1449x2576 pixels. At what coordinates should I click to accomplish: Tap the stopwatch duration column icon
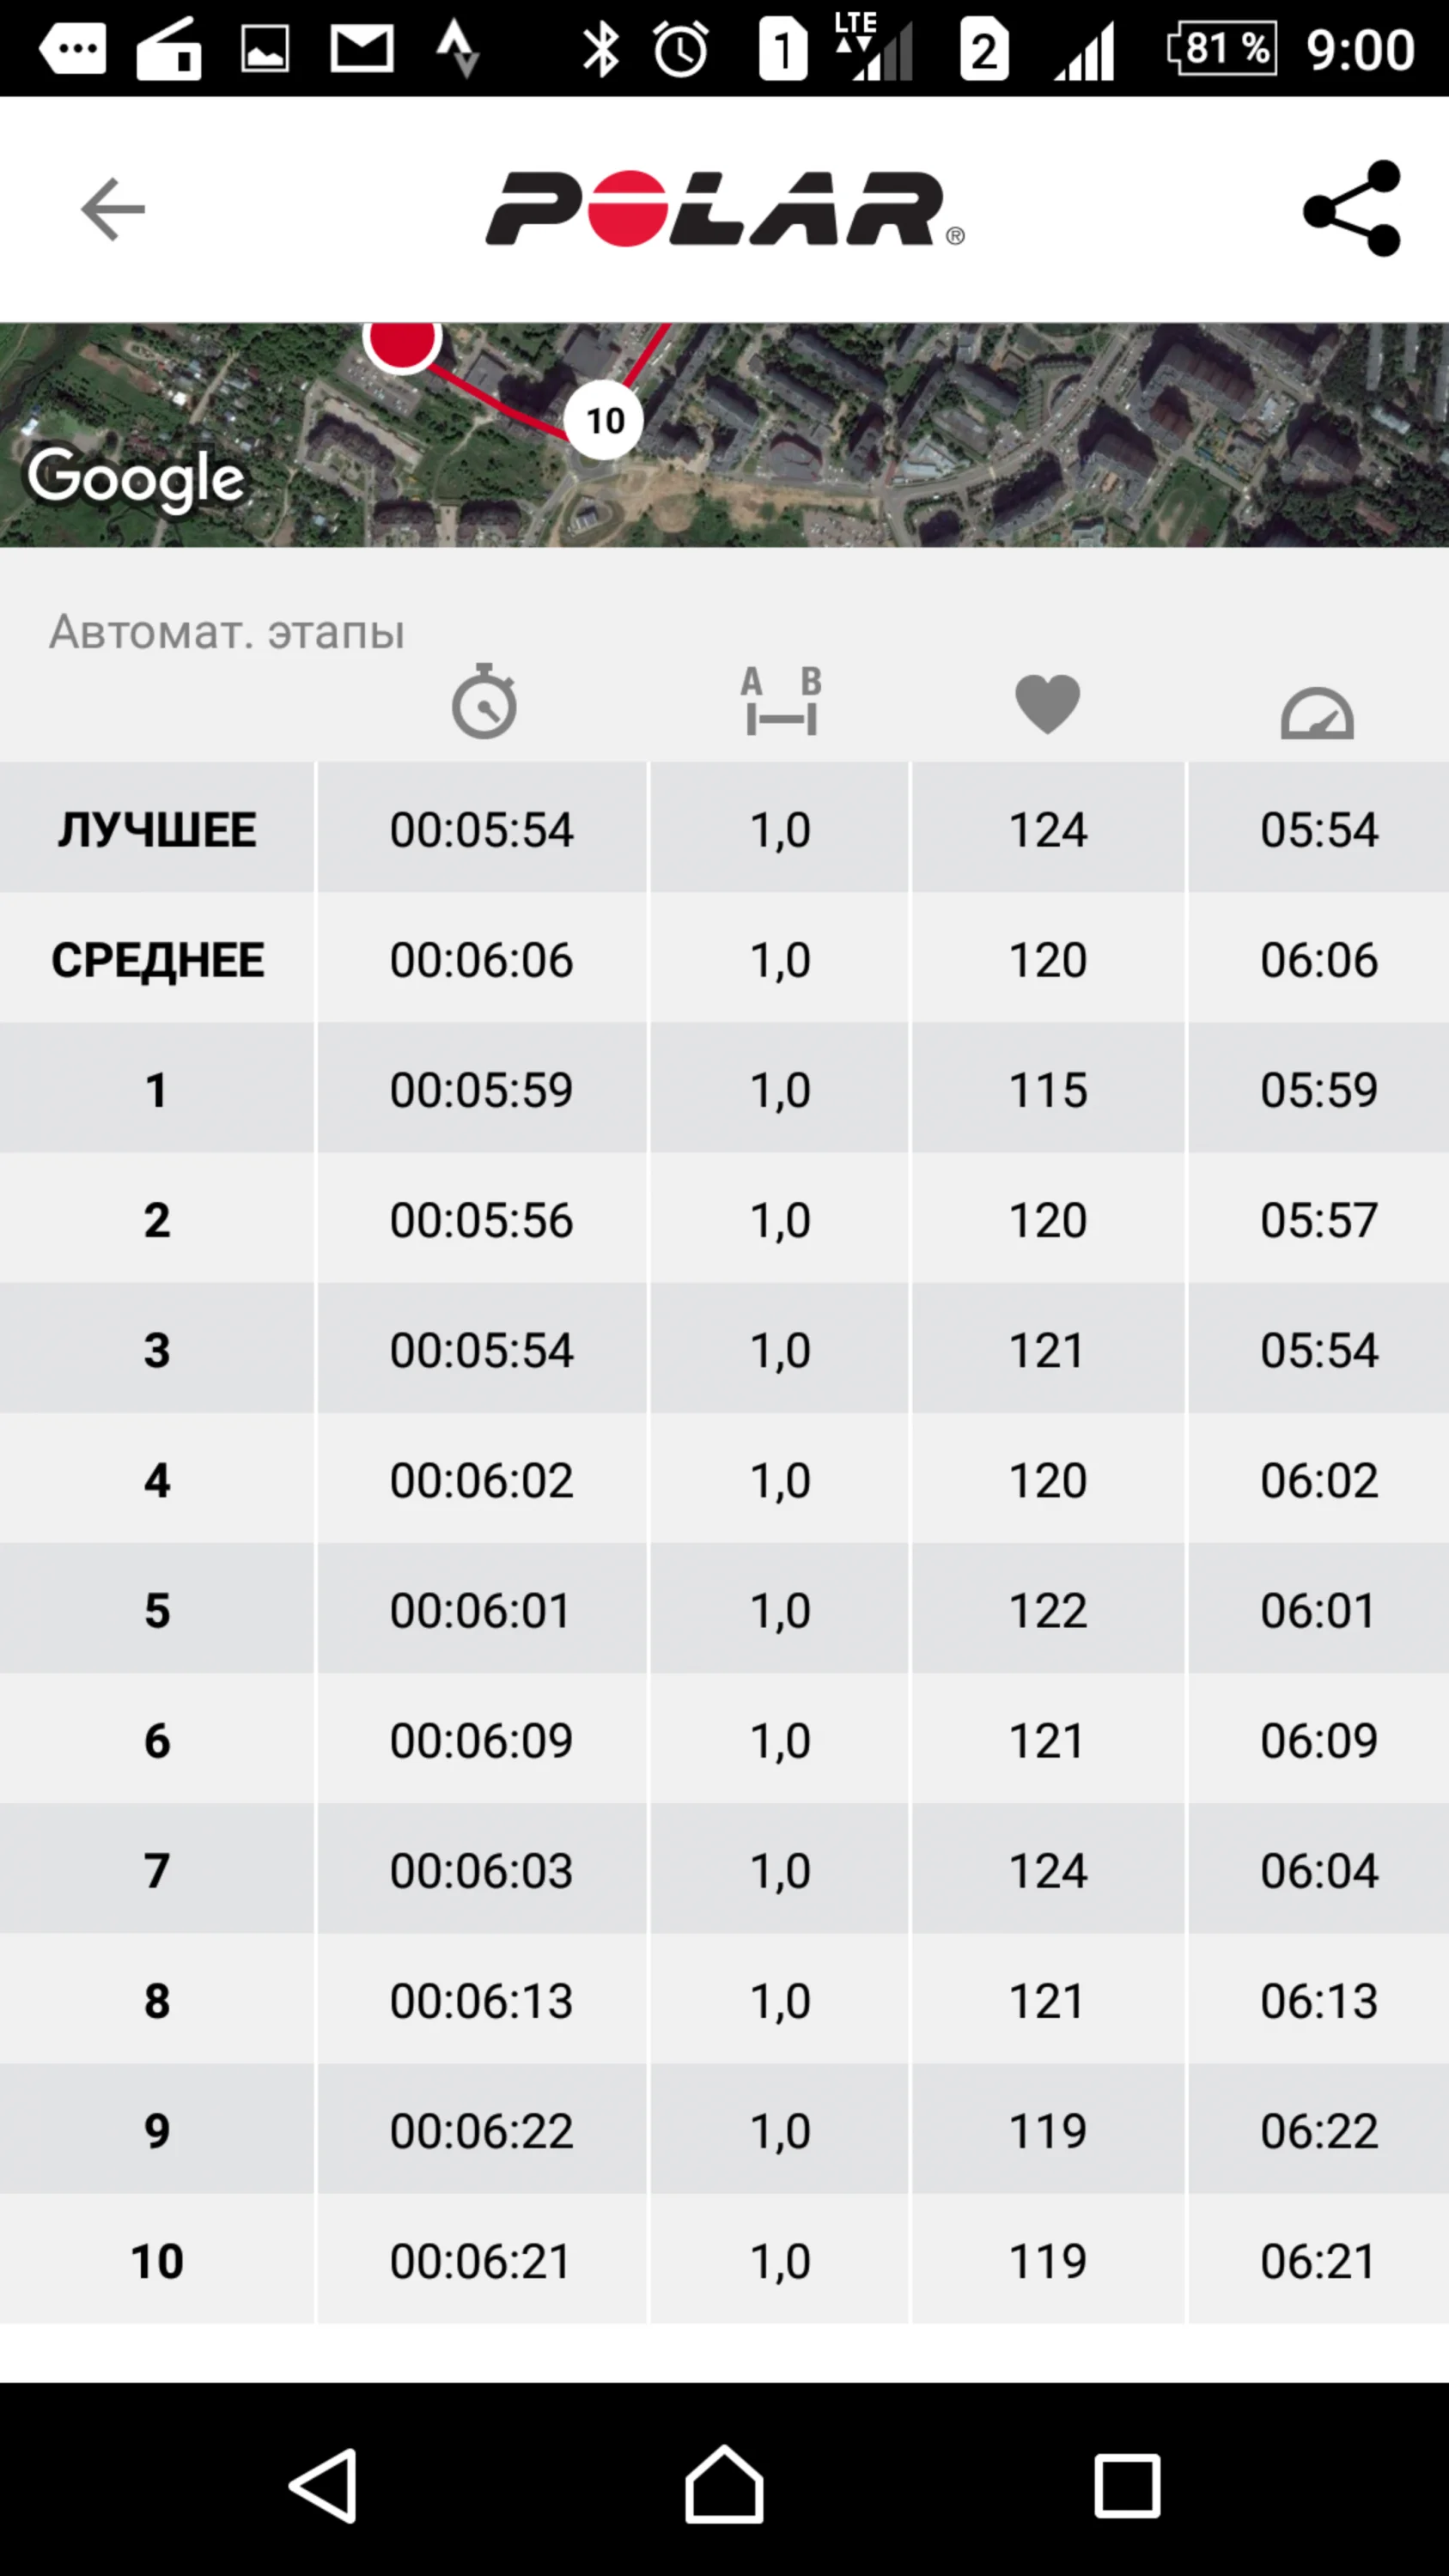(484, 702)
